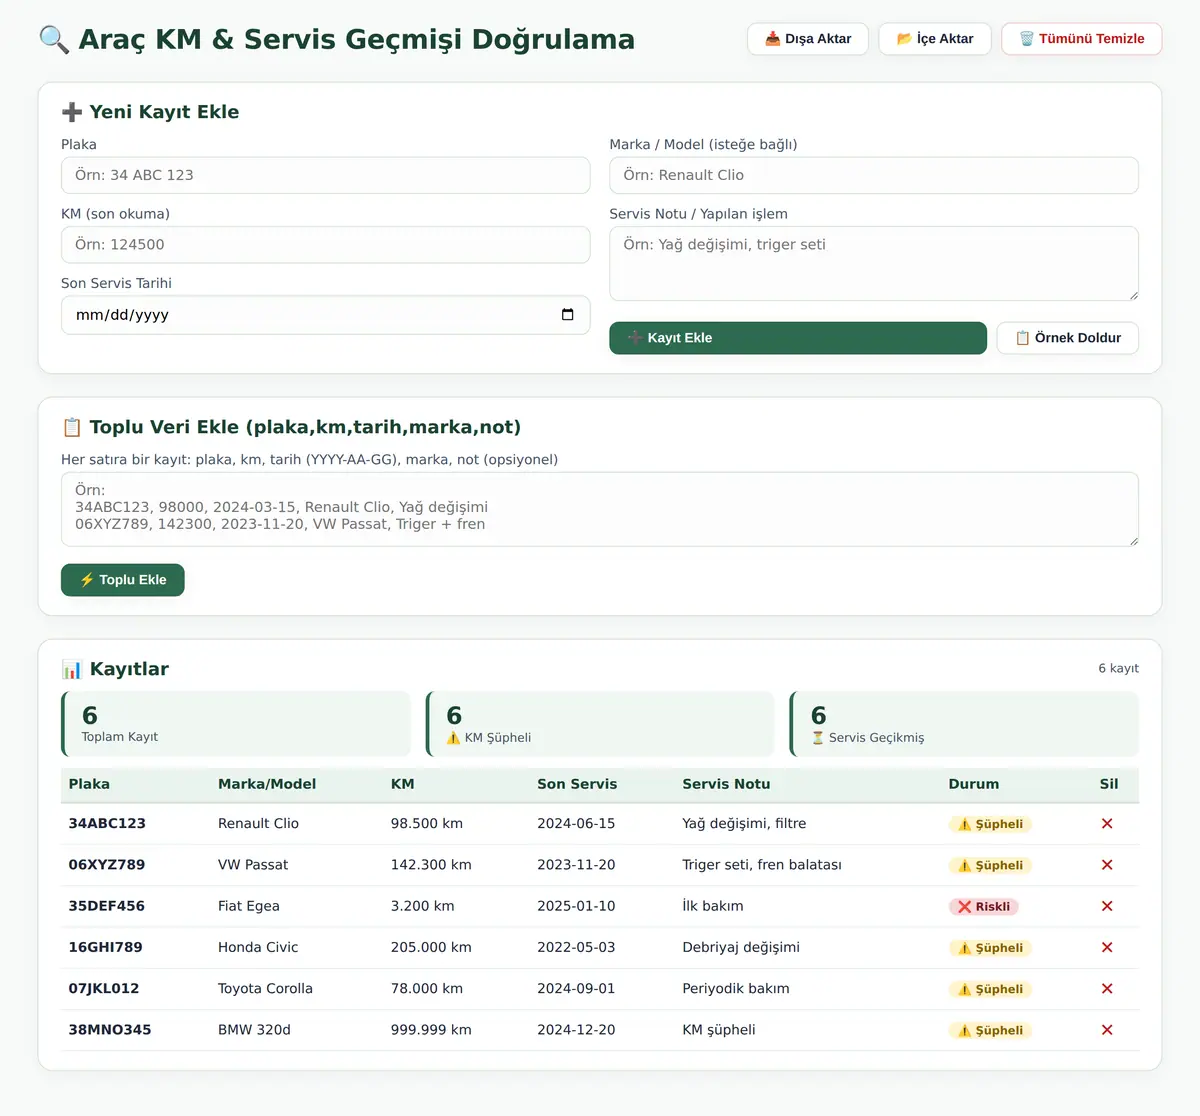Click plate number 16GHI789
Viewport: 1200px width, 1116px height.
105,947
